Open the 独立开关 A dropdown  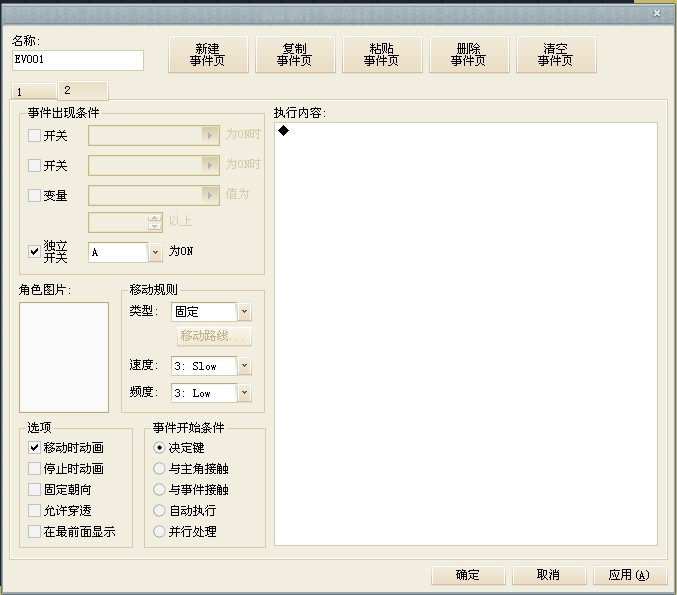[x=155, y=252]
